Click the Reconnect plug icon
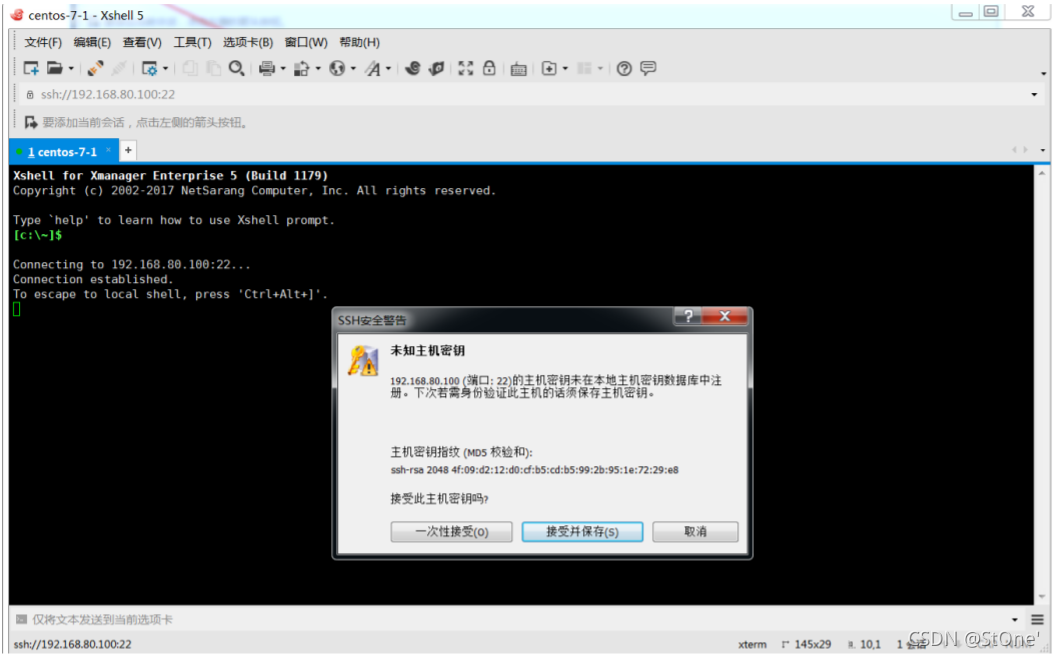Image resolution: width=1055 pixels, height=657 pixels. pos(96,68)
